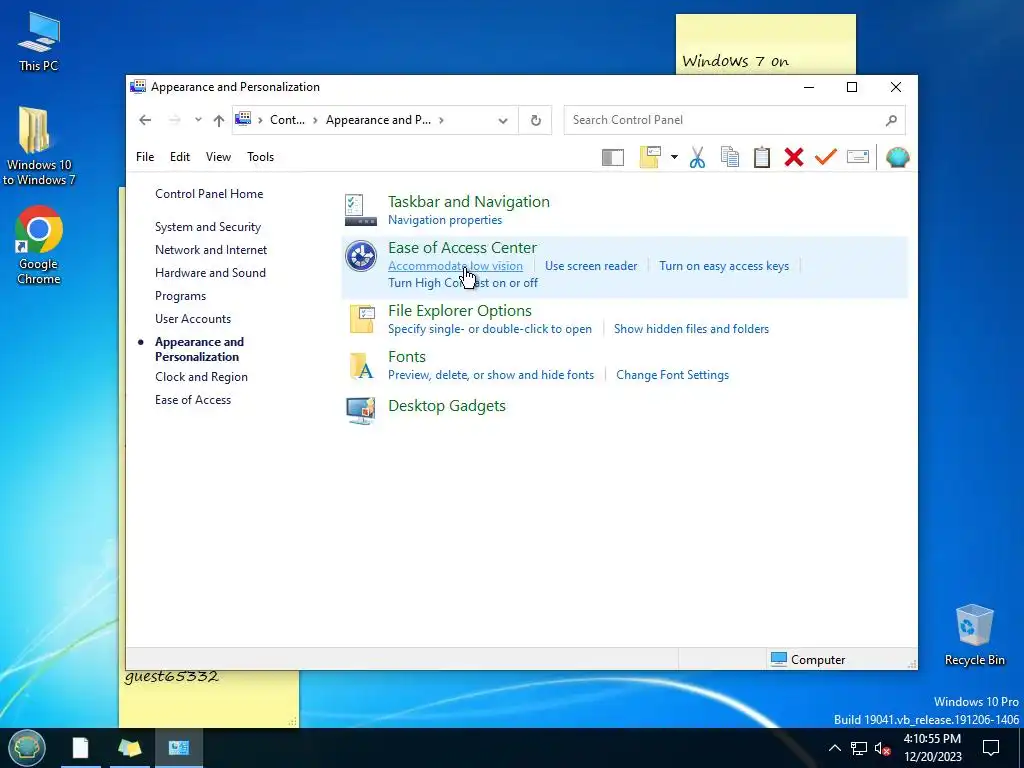1024x768 pixels.
Task: Go back with the back arrow
Action: point(145,120)
